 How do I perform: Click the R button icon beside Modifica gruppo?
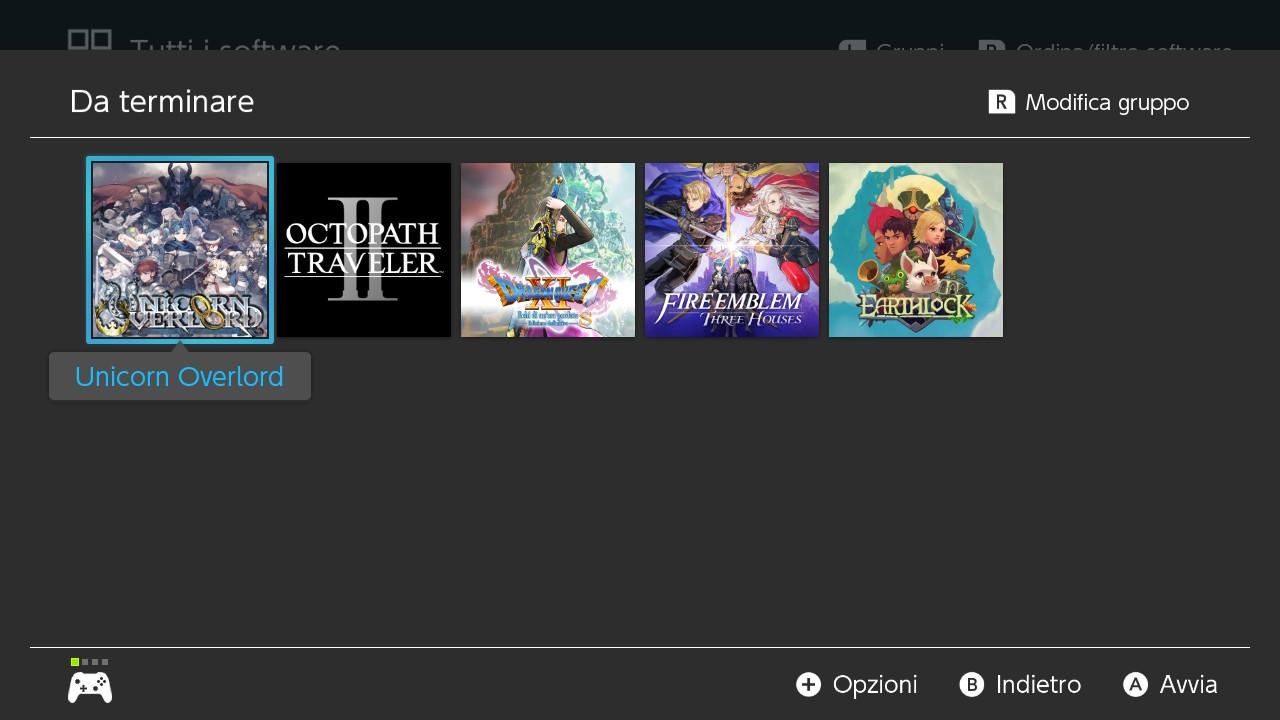pyautogui.click(x=1002, y=102)
